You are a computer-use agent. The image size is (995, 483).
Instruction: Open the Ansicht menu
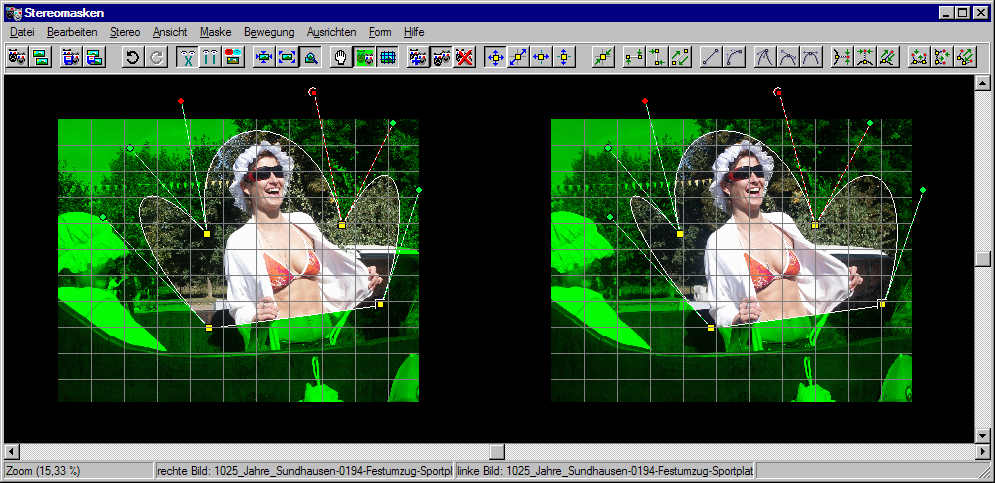tap(170, 32)
